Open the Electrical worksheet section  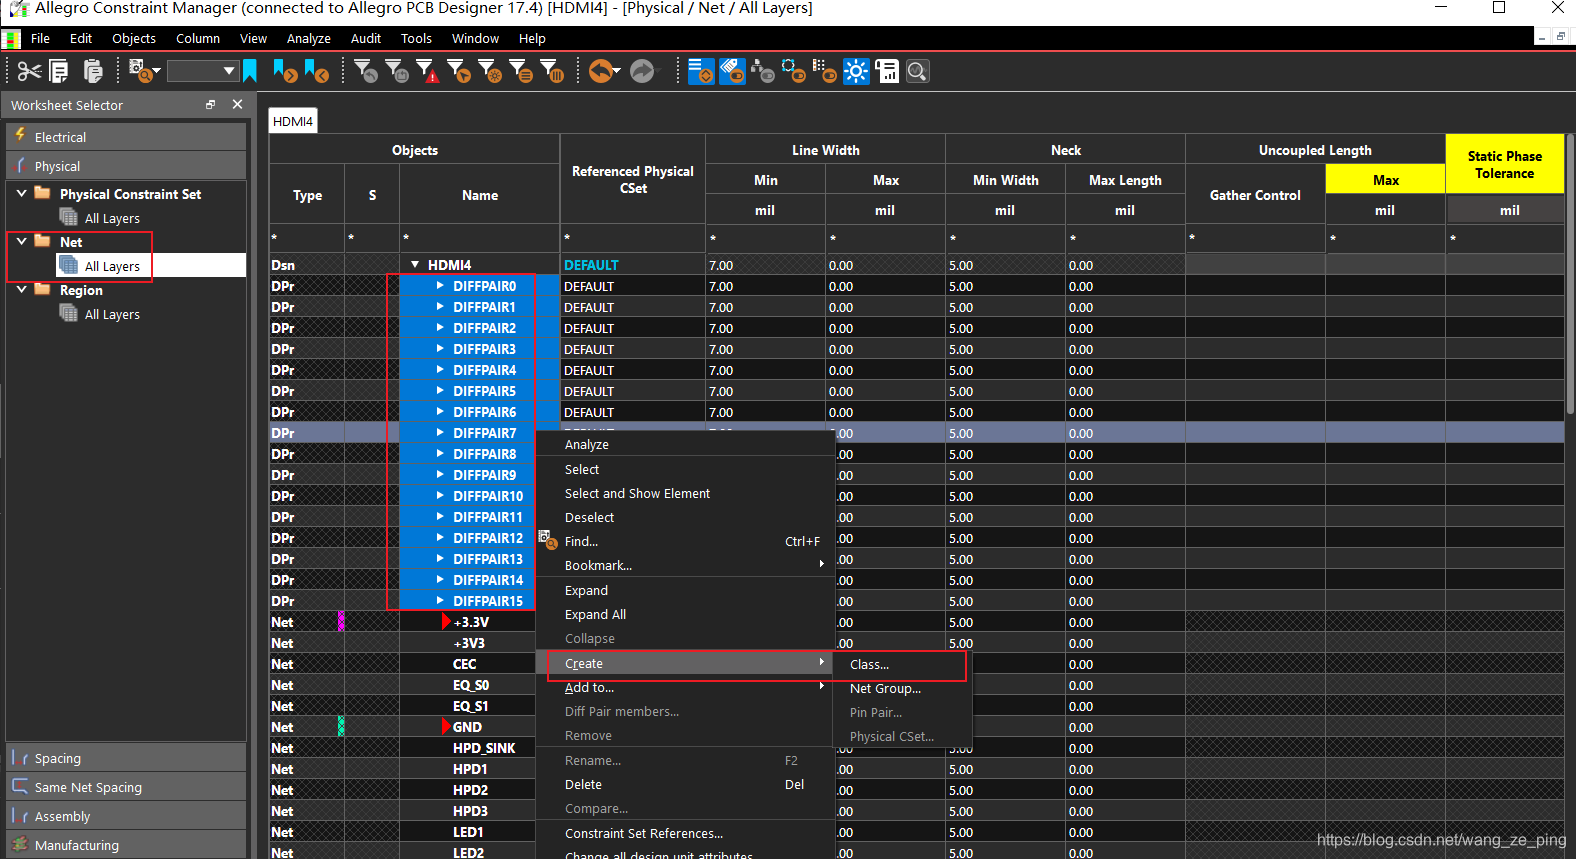click(126, 137)
